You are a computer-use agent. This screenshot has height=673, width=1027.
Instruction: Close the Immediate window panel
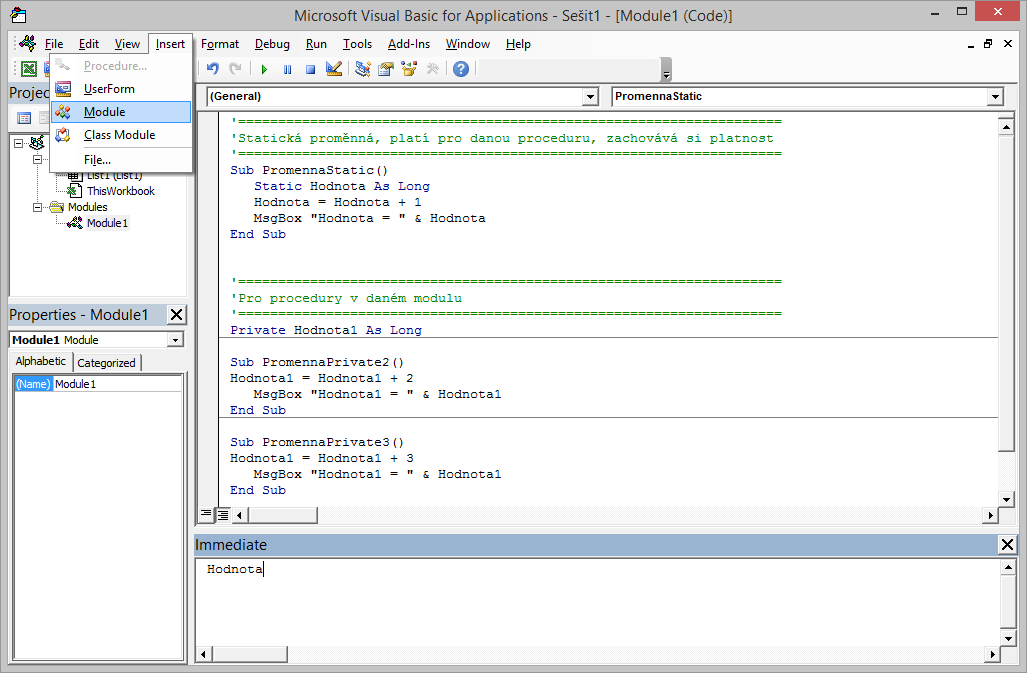tap(1007, 544)
